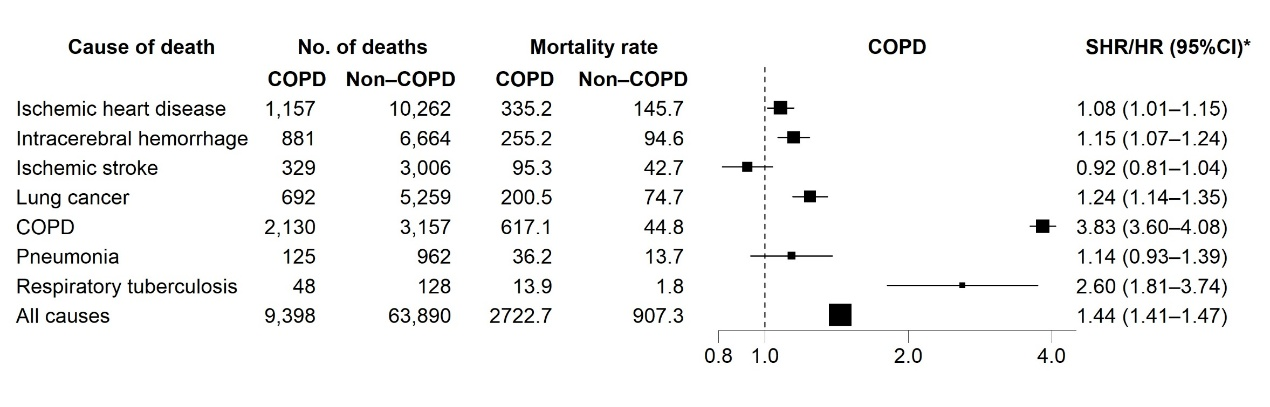This screenshot has height=407, width=1270.
Task: Click the Ischemic stroke square marker
Action: 747,167
